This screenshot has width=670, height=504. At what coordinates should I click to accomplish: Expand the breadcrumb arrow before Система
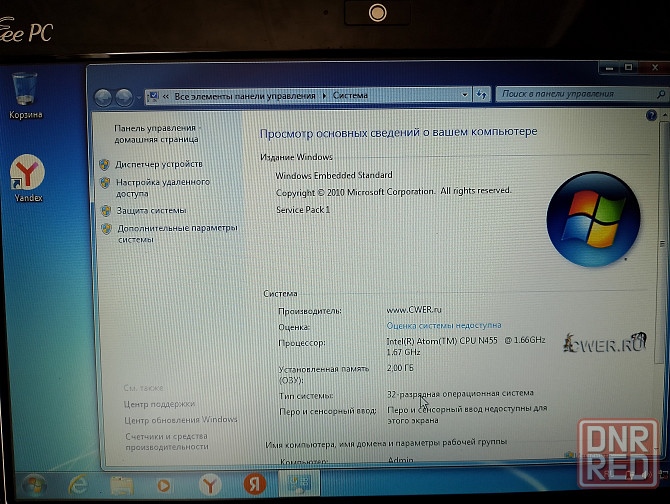pyautogui.click(x=324, y=96)
